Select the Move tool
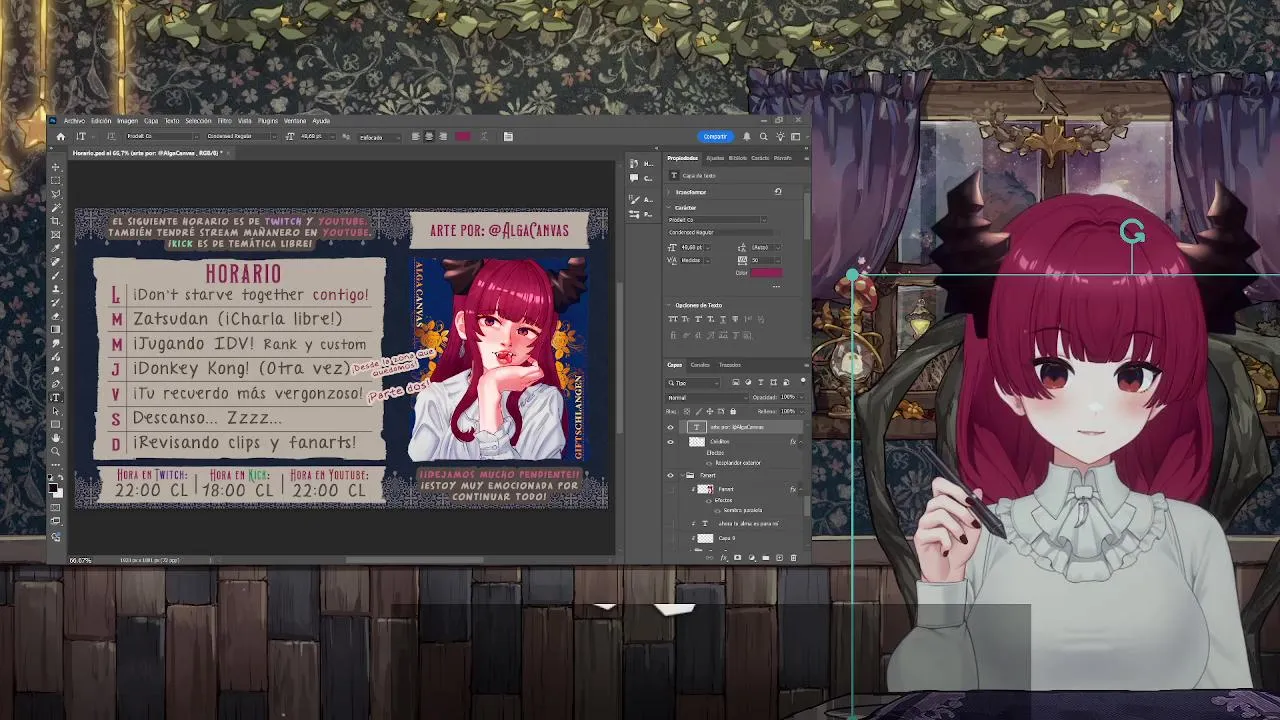 point(56,167)
